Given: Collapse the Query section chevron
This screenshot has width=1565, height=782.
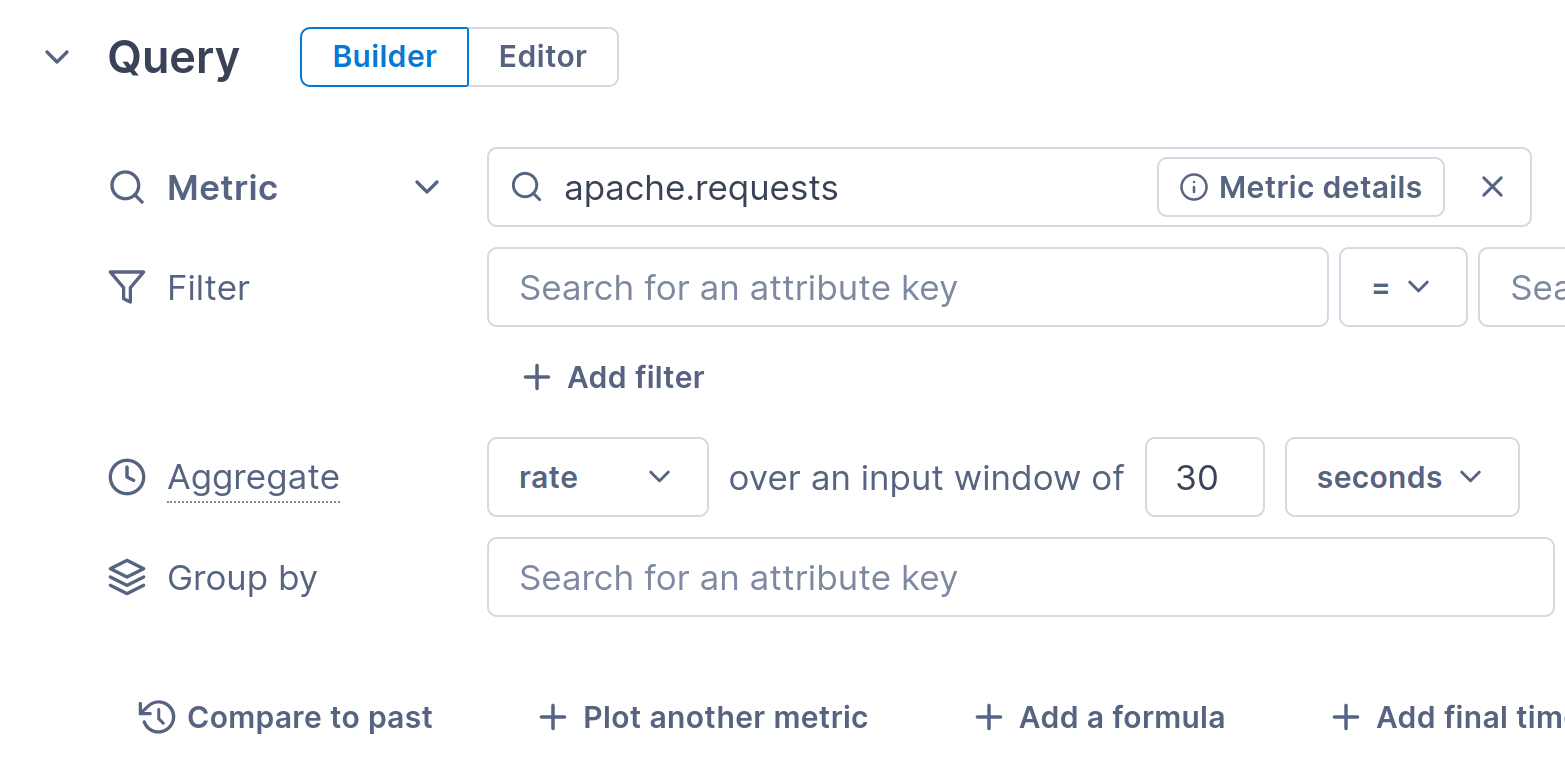Looking at the screenshot, I should click(57, 57).
